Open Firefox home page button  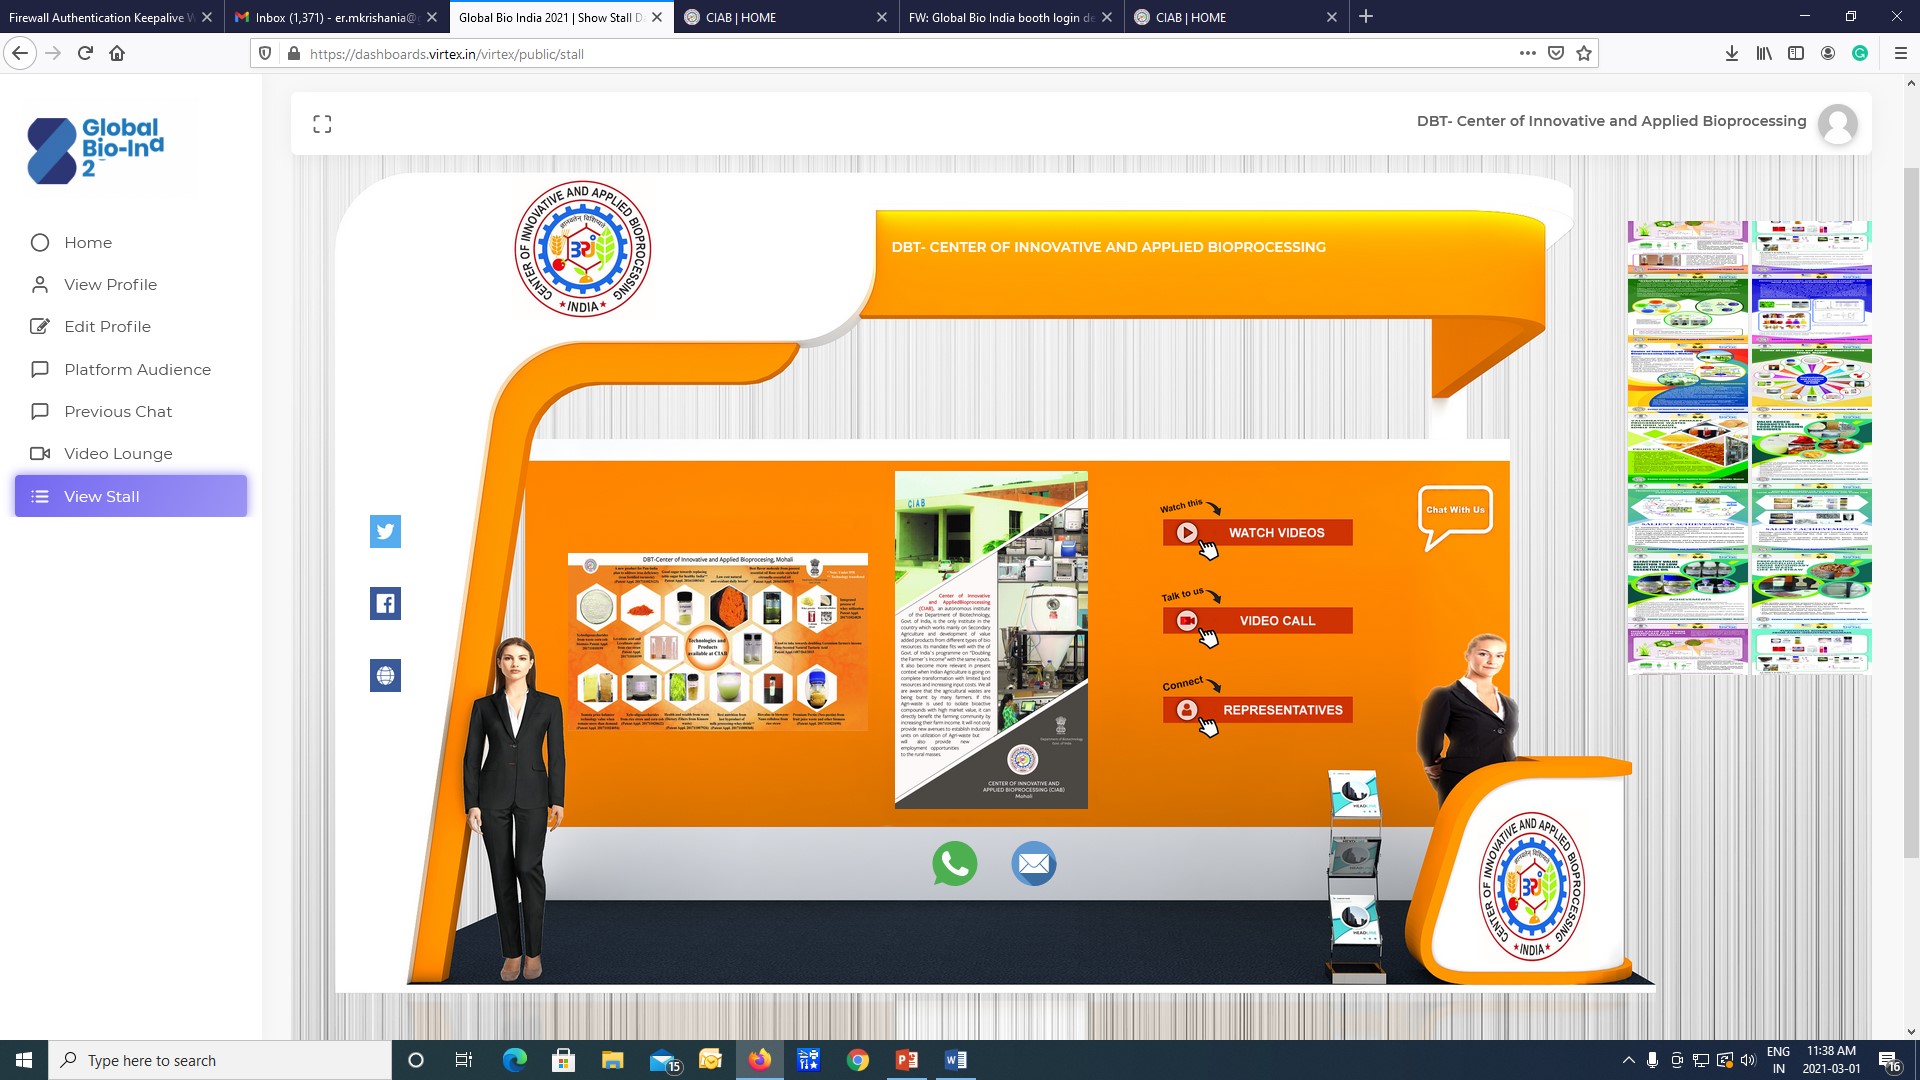(117, 53)
